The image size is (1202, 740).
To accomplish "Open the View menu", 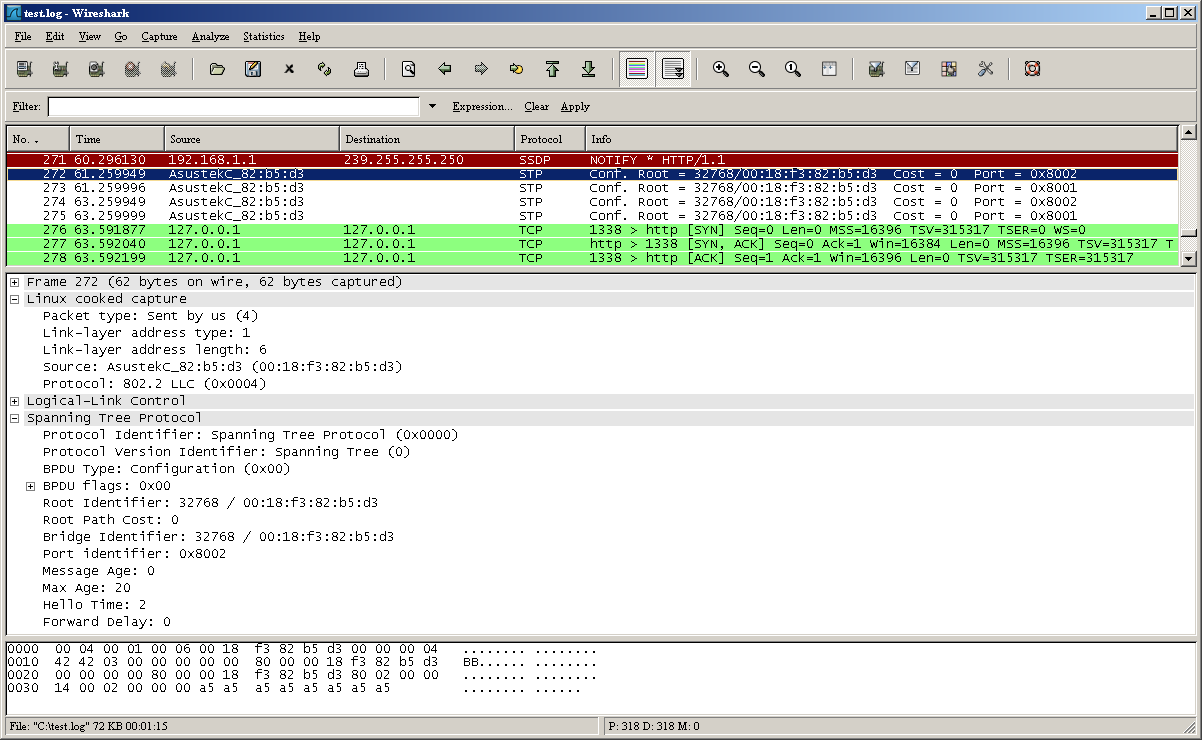I will coord(90,36).
